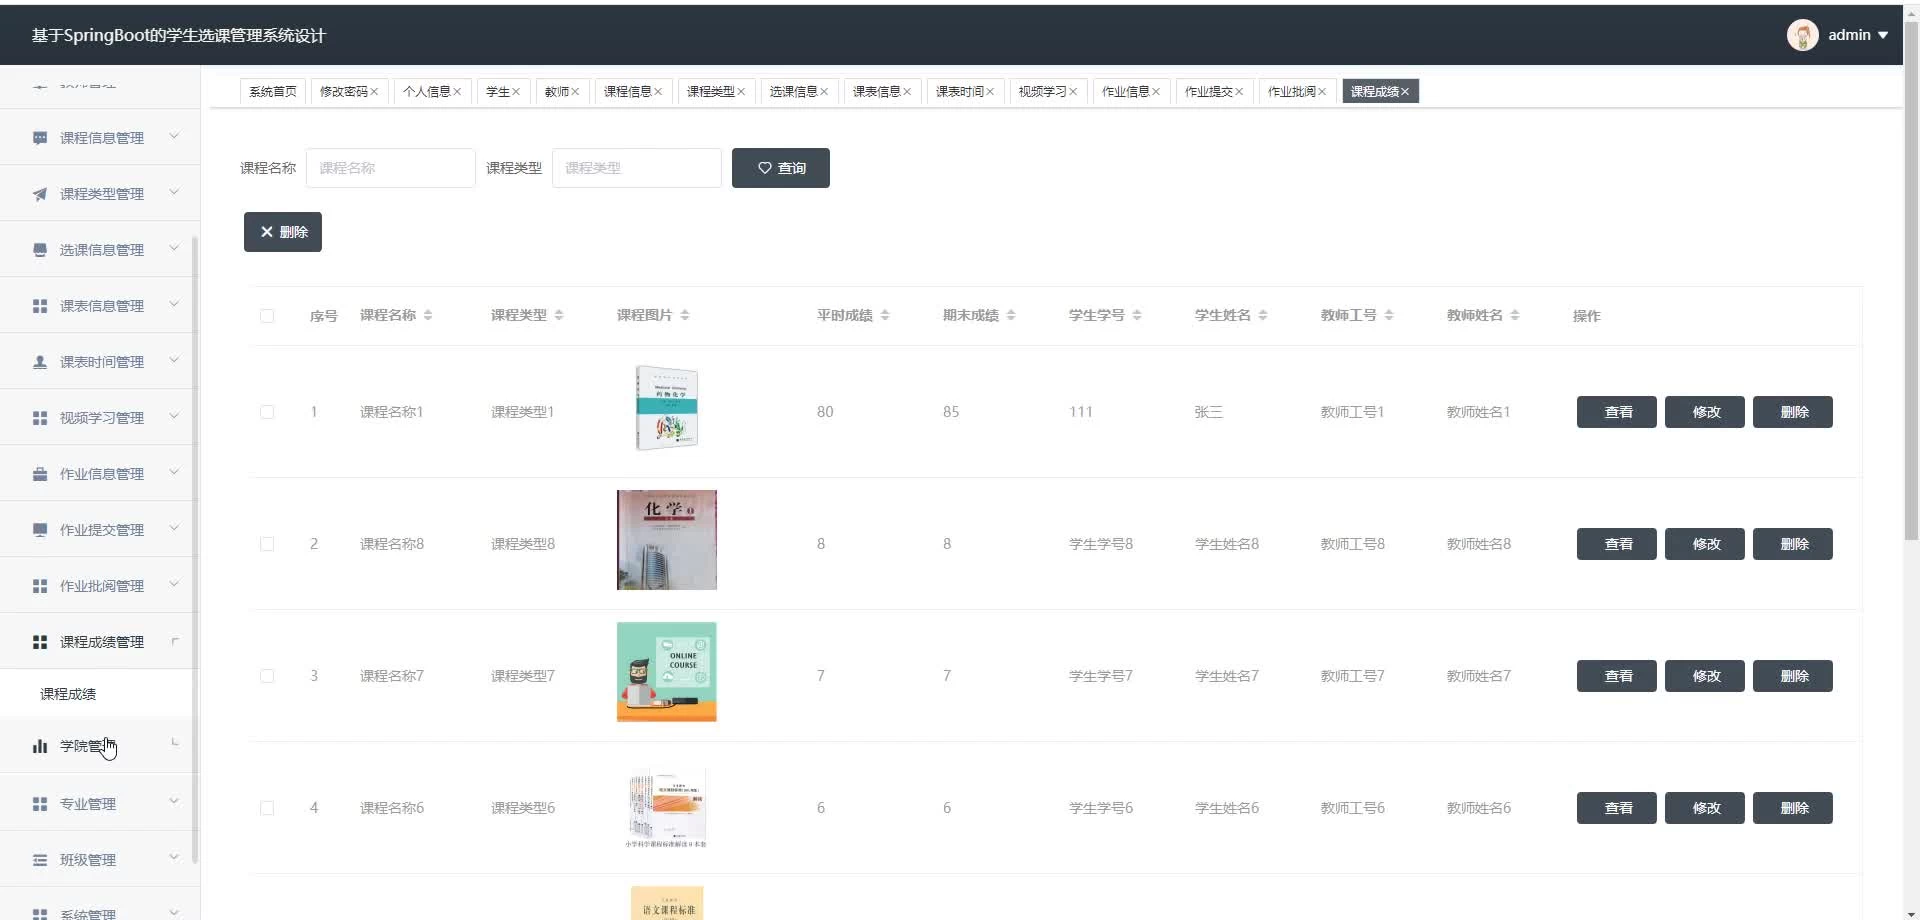Click the 选课信息管理 sidebar icon

coord(40,250)
